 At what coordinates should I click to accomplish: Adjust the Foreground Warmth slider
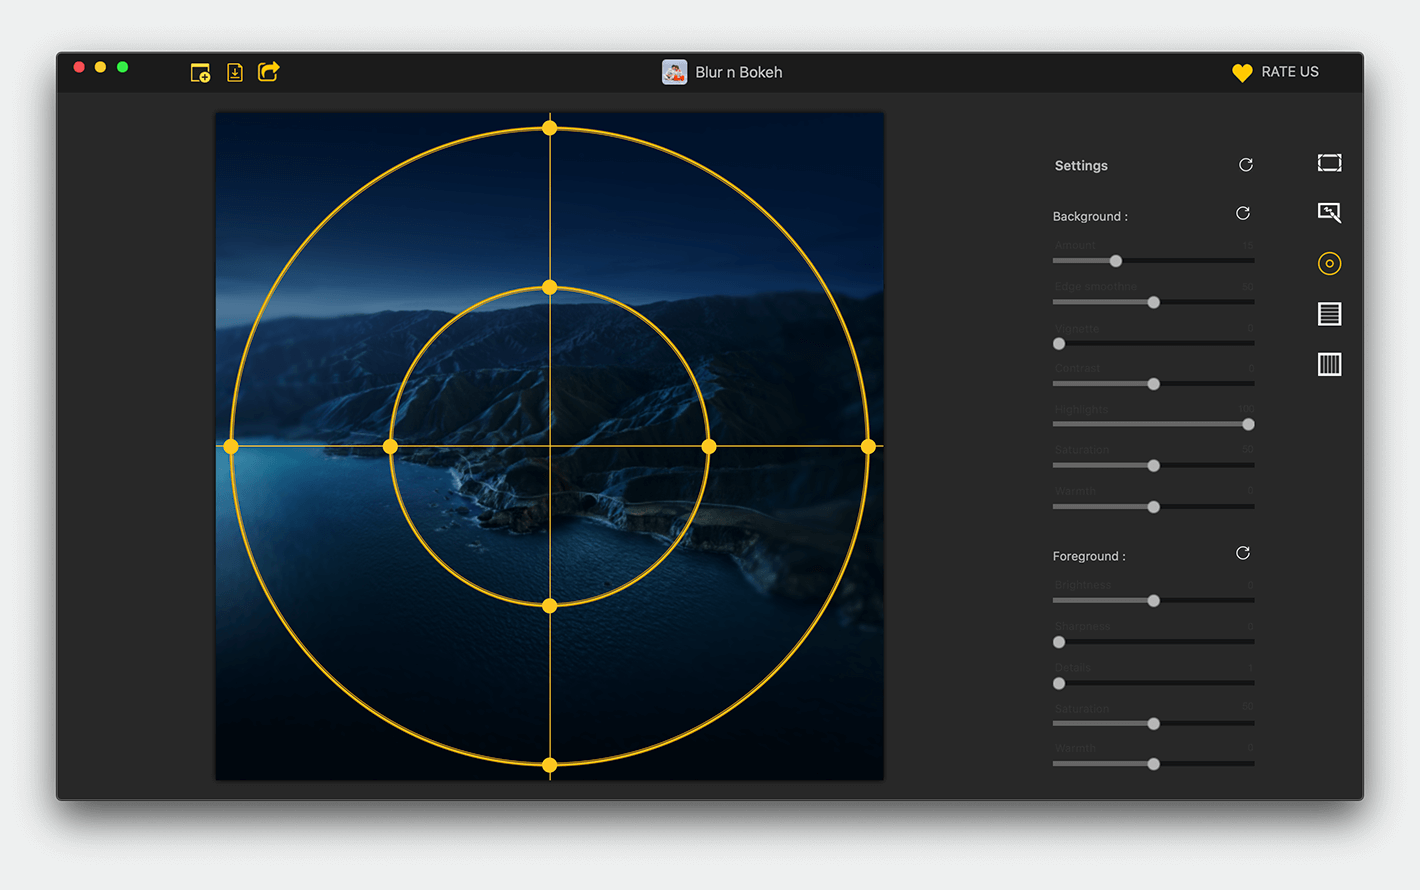point(1154,764)
